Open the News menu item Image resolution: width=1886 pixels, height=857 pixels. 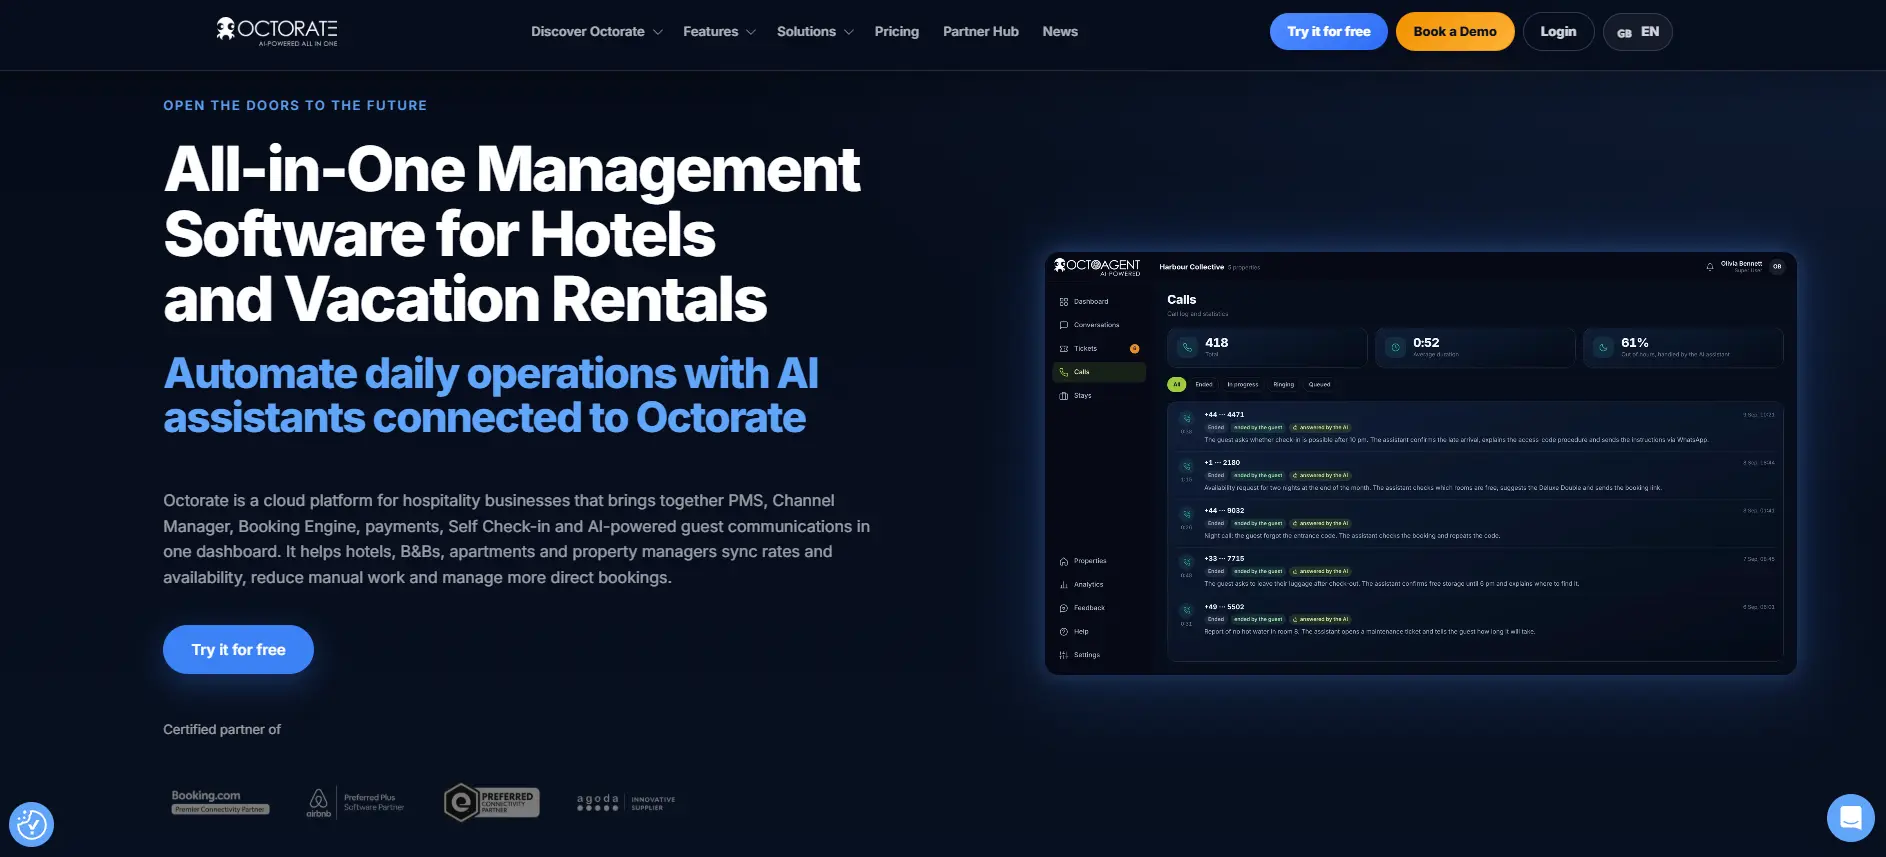click(1060, 32)
